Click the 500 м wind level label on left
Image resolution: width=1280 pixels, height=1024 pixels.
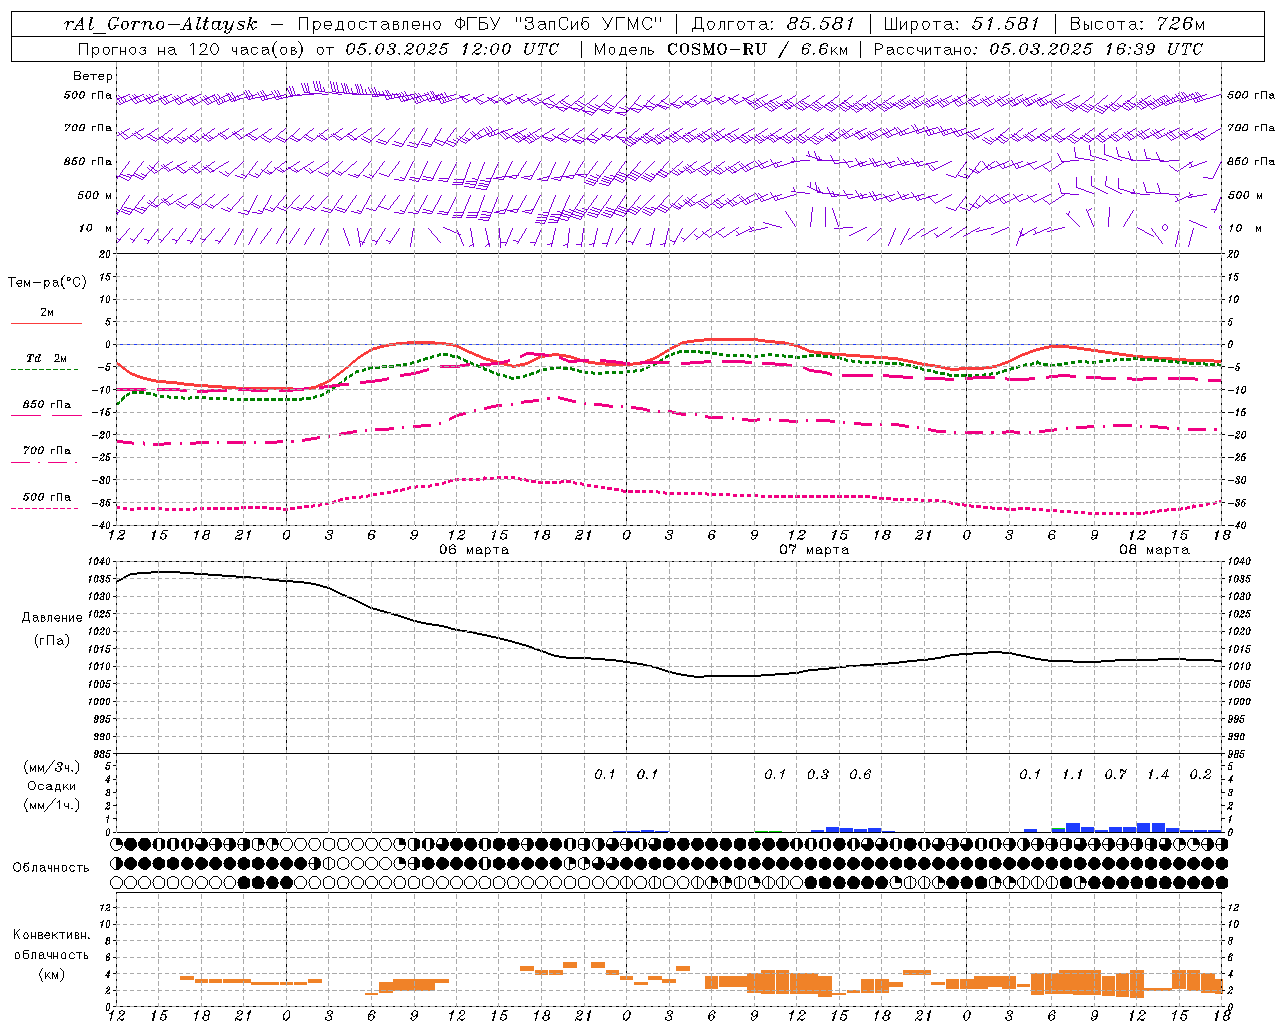coord(94,195)
